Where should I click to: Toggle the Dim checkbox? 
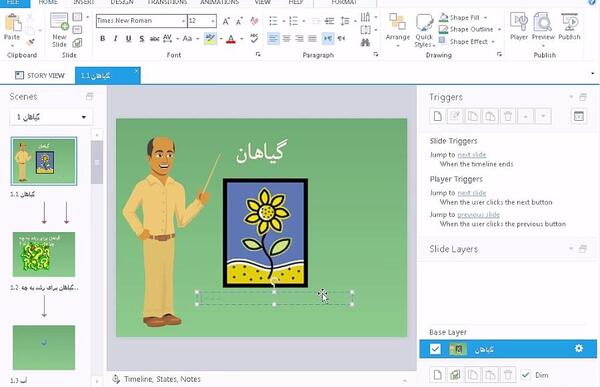click(x=526, y=375)
